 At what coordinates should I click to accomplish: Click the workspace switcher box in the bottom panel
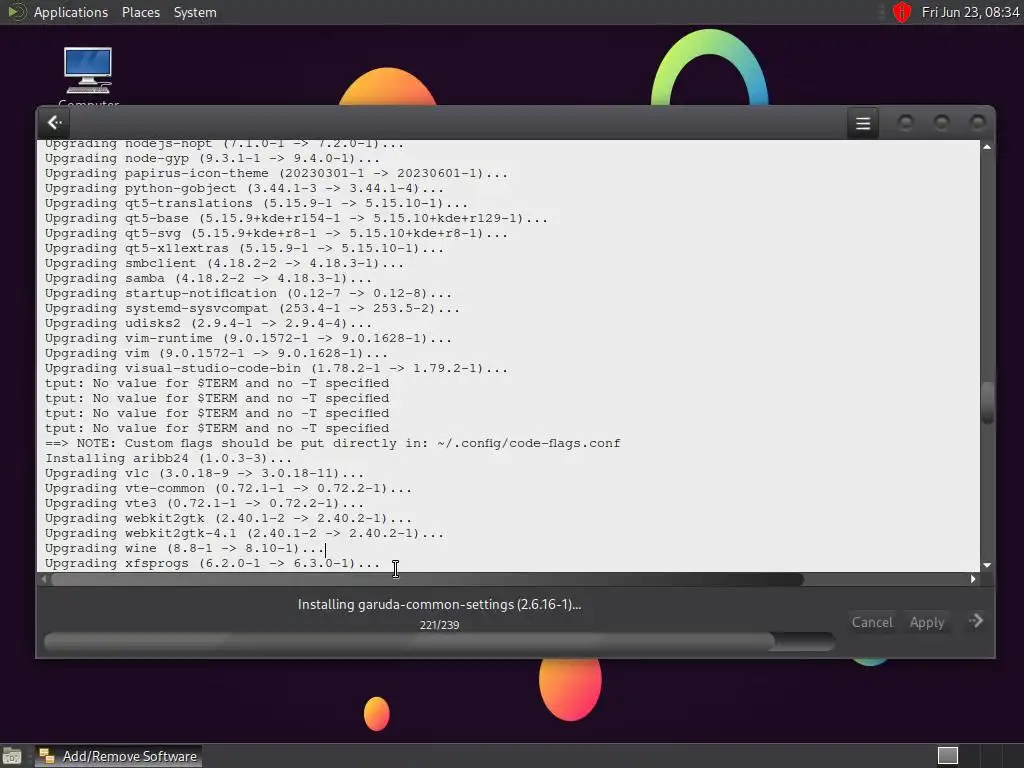(x=948, y=756)
